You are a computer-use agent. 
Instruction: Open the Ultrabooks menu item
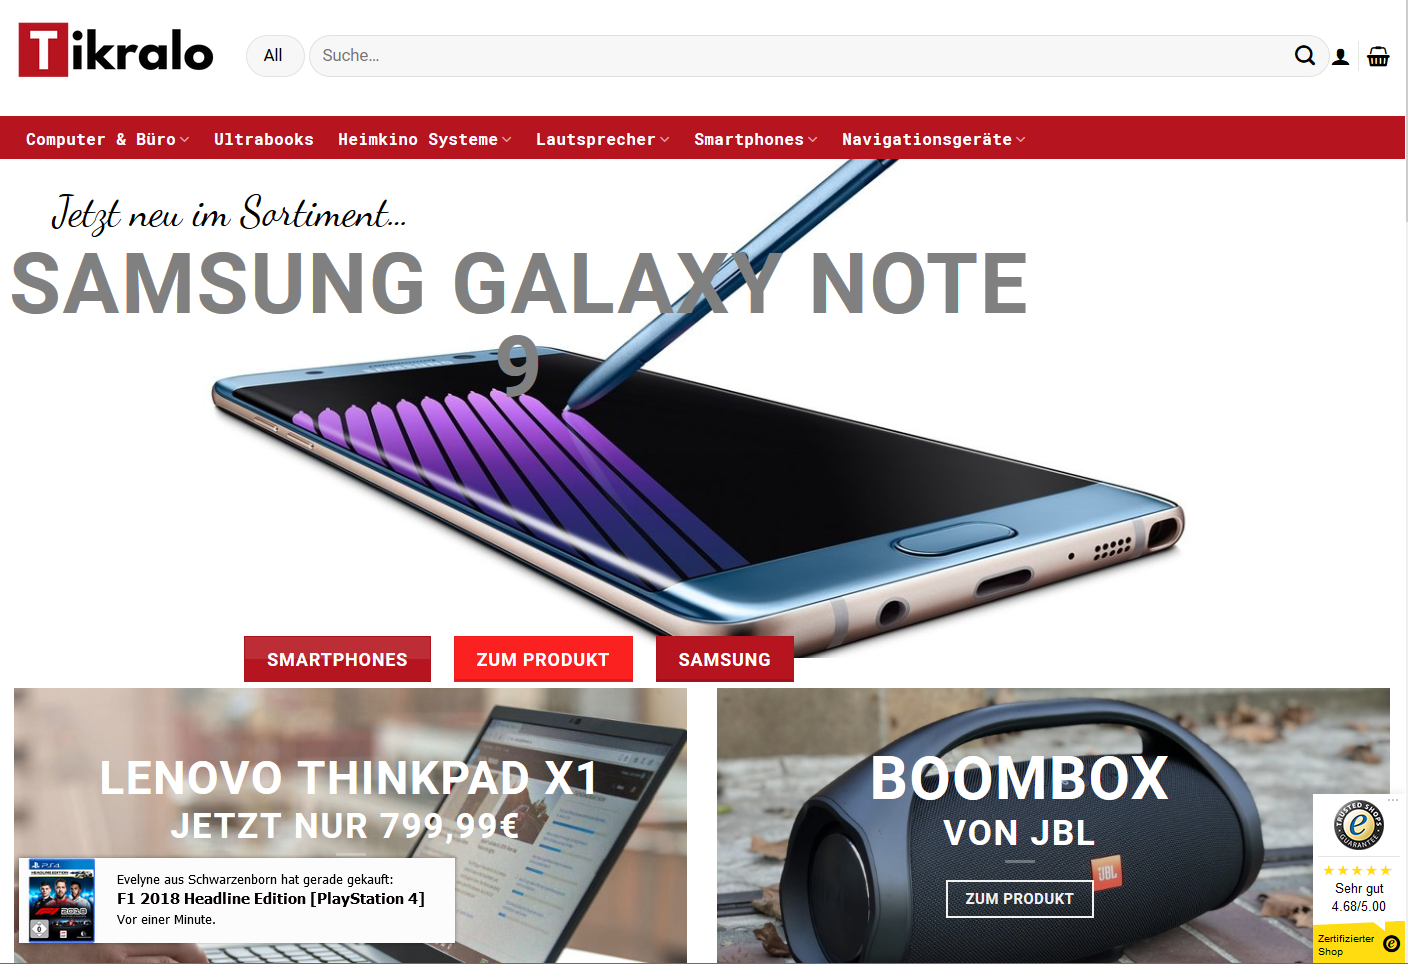[264, 139]
